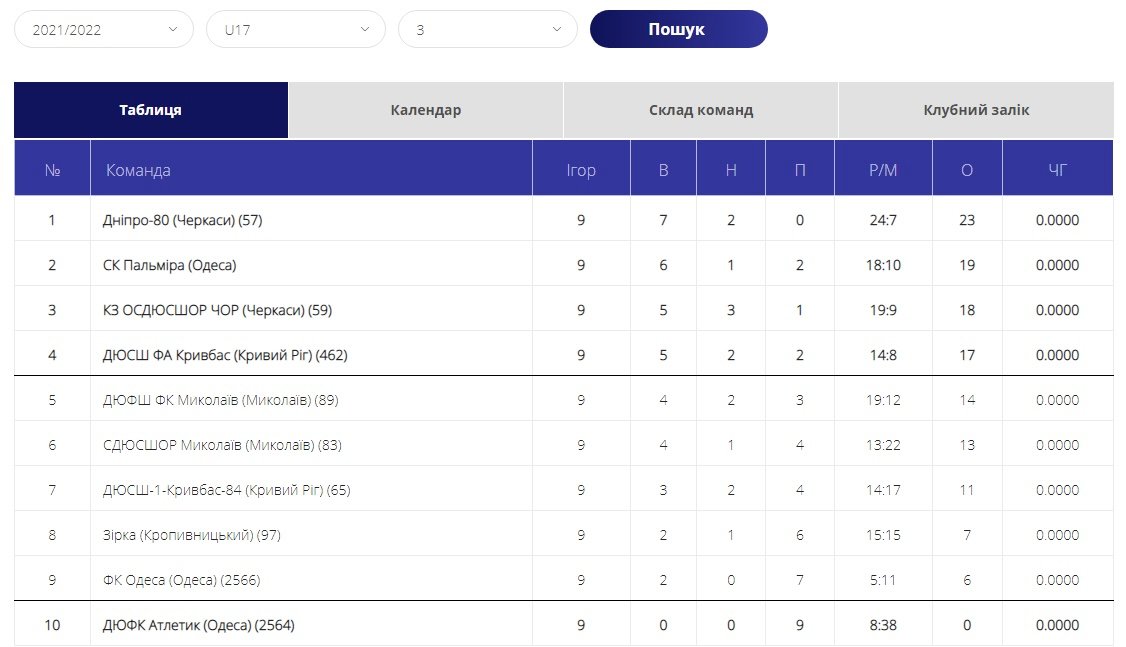Screen dimensions: 1126x647
Task: Click ДЮФК Атлетик (Одеса) (2564)
Action: [199, 625]
